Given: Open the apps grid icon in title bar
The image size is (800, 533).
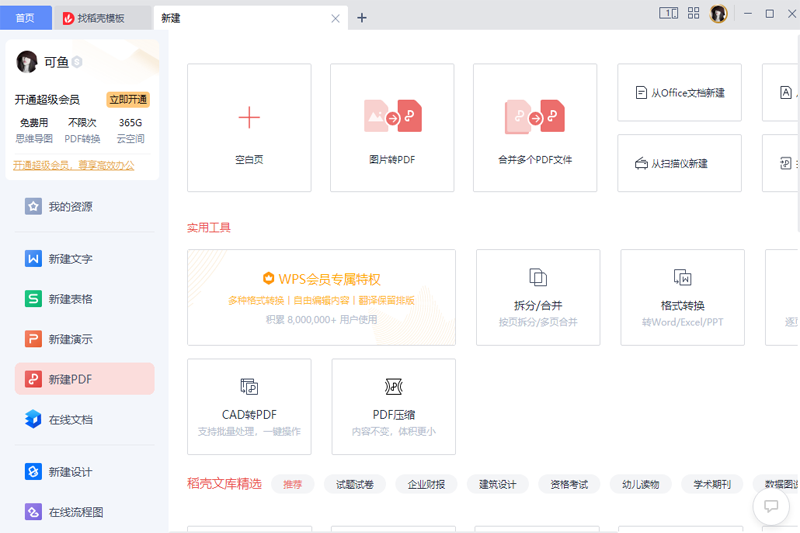Looking at the screenshot, I should [693, 14].
